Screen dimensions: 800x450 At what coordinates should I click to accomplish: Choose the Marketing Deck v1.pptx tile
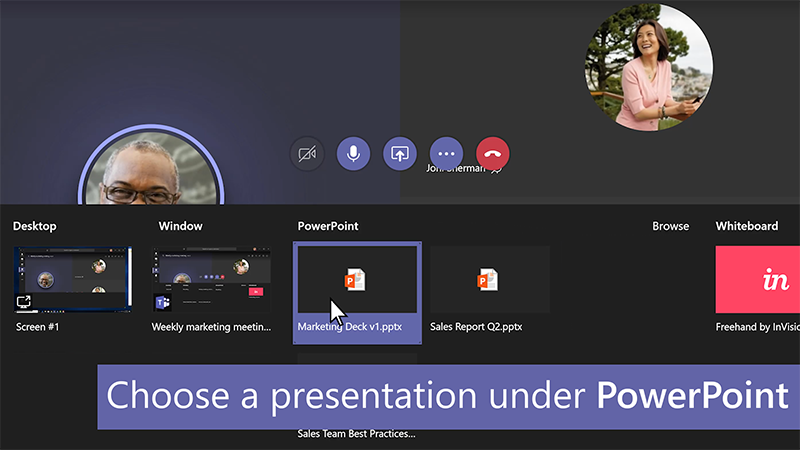tap(357, 293)
